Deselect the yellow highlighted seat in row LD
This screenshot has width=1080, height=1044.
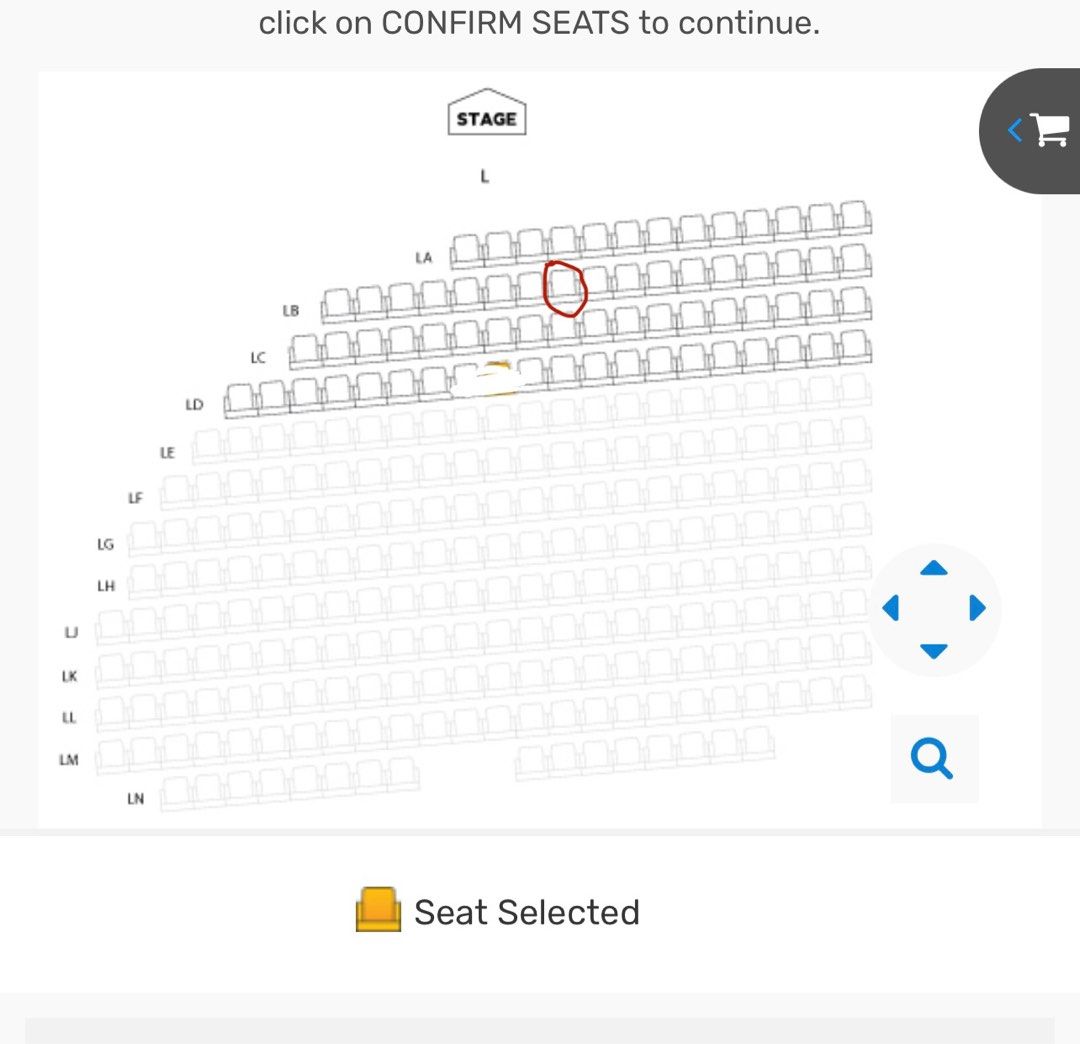pos(497,376)
